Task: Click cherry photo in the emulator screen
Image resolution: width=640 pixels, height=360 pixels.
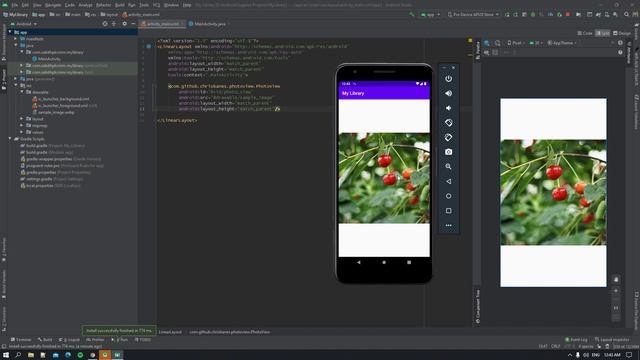Action: (384, 178)
